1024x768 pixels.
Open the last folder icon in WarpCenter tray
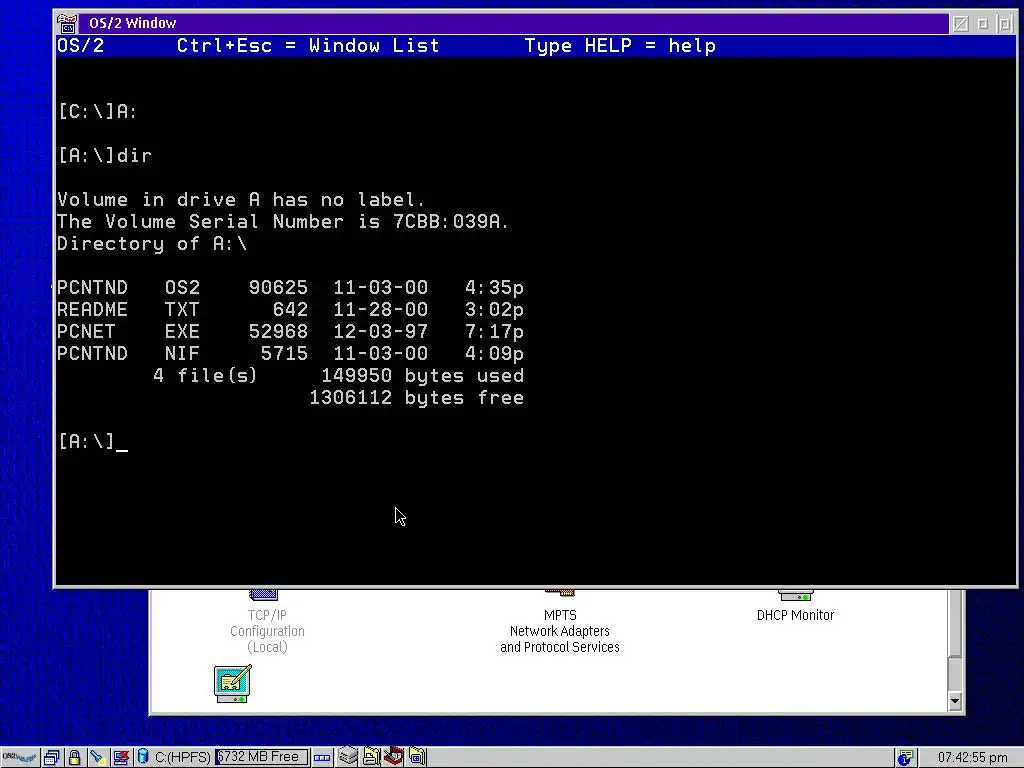click(x=417, y=757)
